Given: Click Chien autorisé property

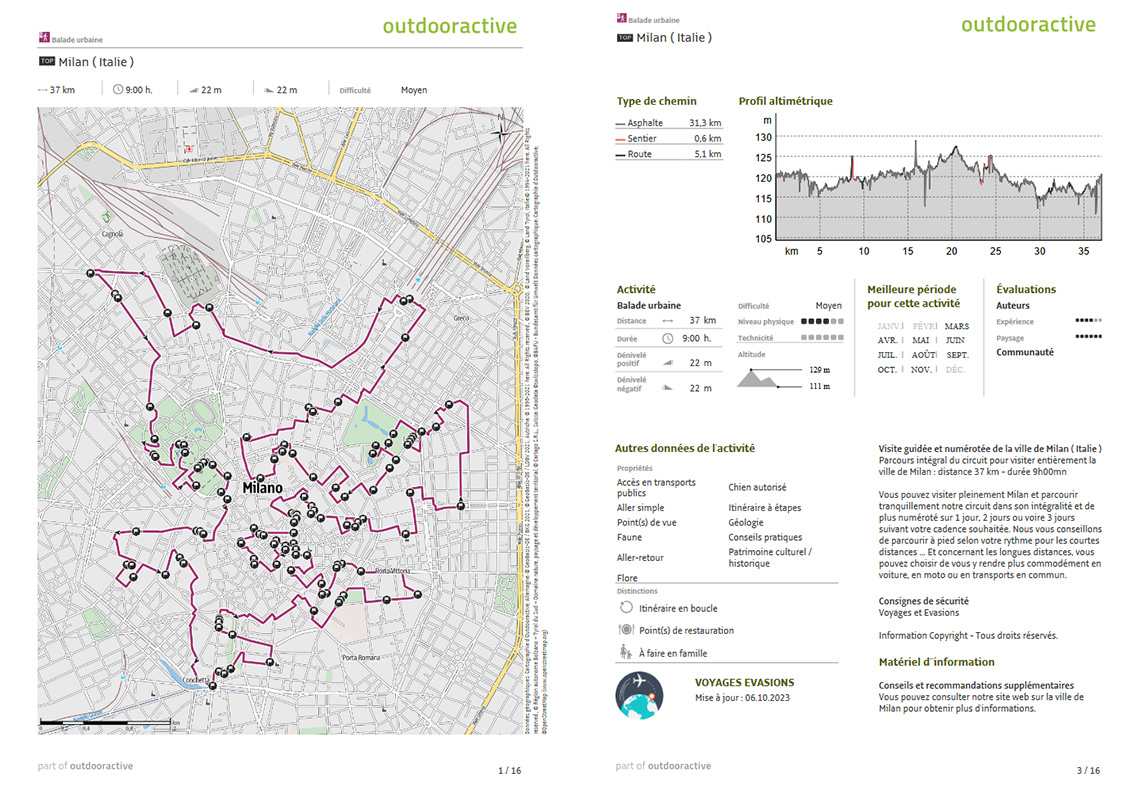Looking at the screenshot, I should [758, 487].
